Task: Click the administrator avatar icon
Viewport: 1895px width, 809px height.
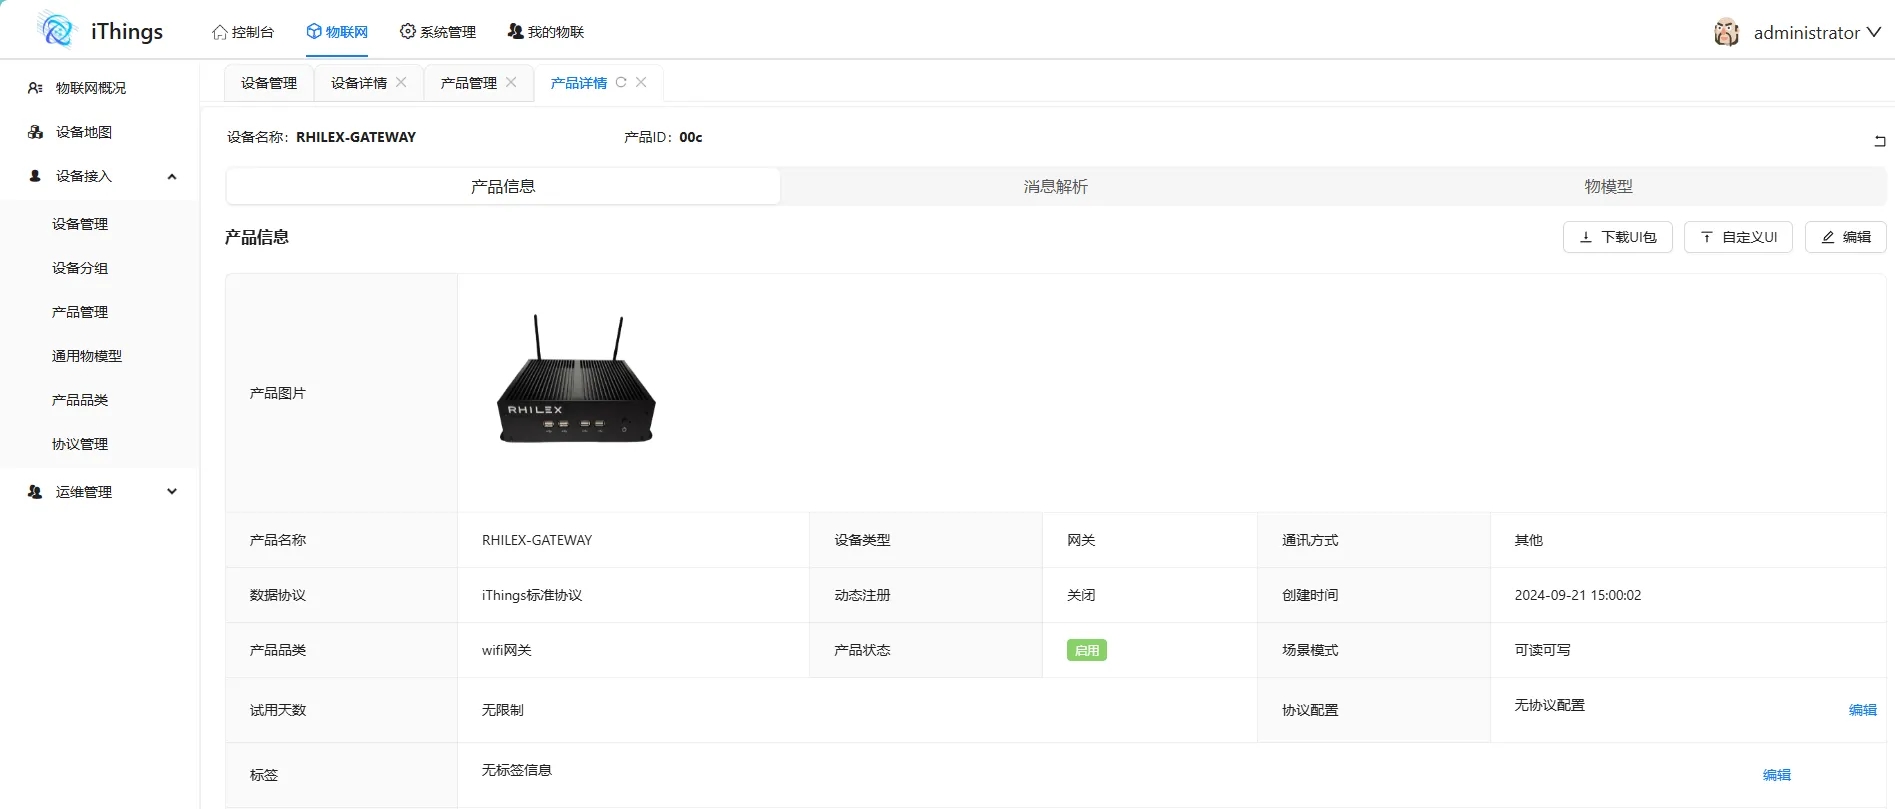Action: (1726, 33)
